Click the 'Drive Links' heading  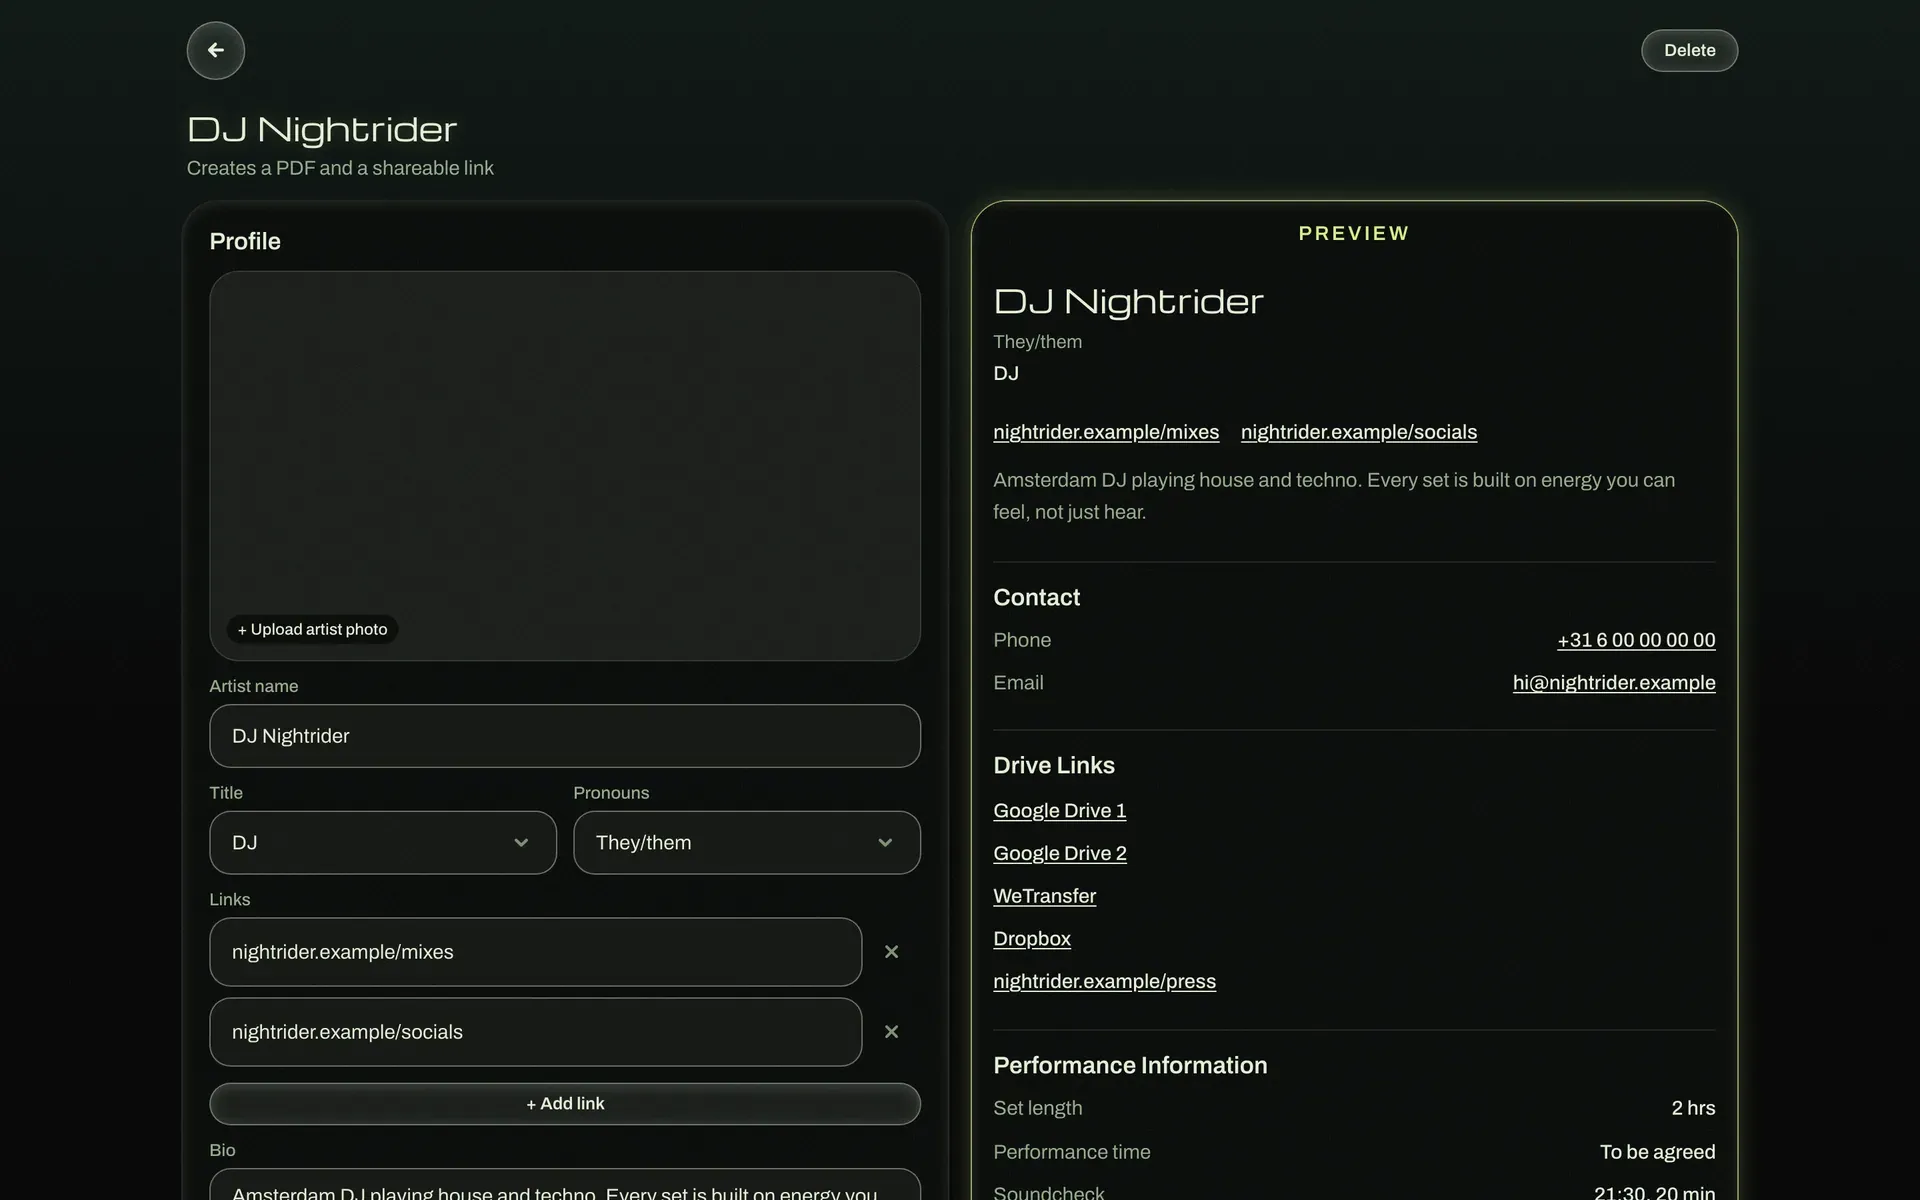pos(1054,765)
